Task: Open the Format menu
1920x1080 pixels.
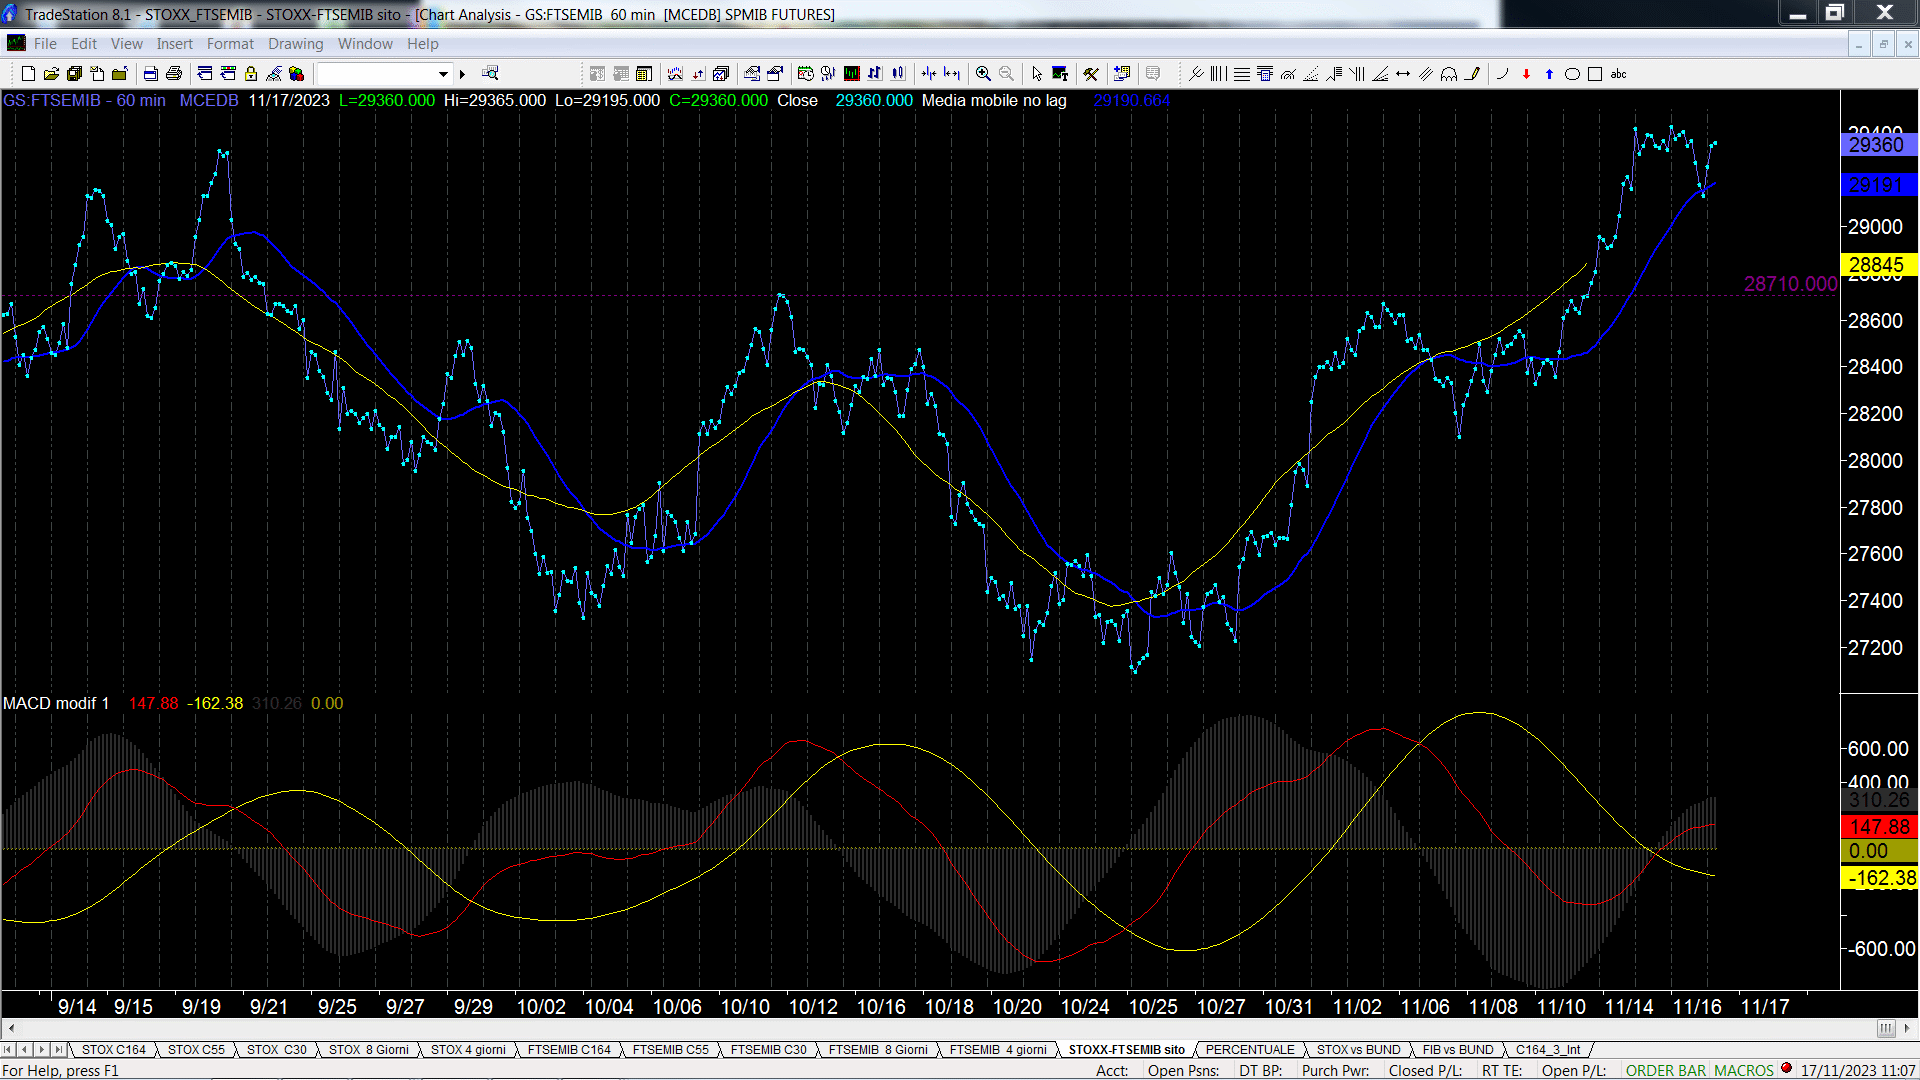Action: 230,44
